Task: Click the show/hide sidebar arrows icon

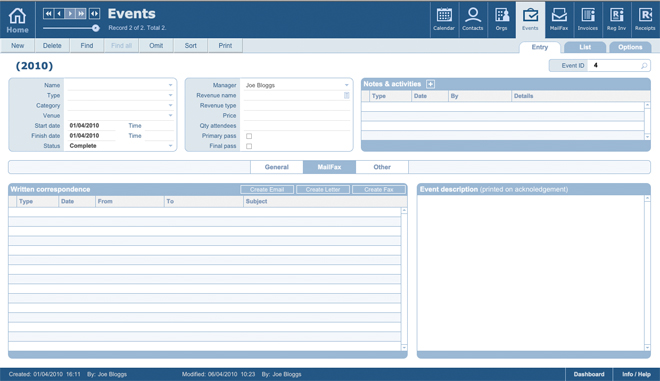Action: (94, 13)
